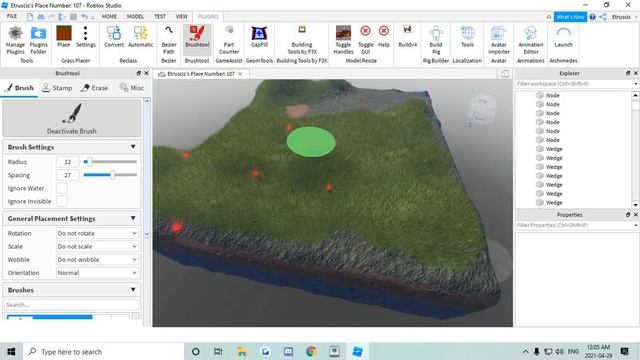Viewport: 640px width, 360px height.
Task: Click the taskbar search box
Action: point(102,351)
